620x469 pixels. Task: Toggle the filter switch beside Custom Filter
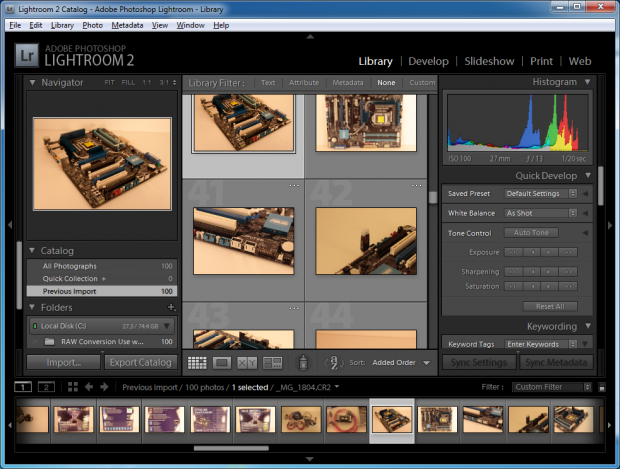(602, 387)
